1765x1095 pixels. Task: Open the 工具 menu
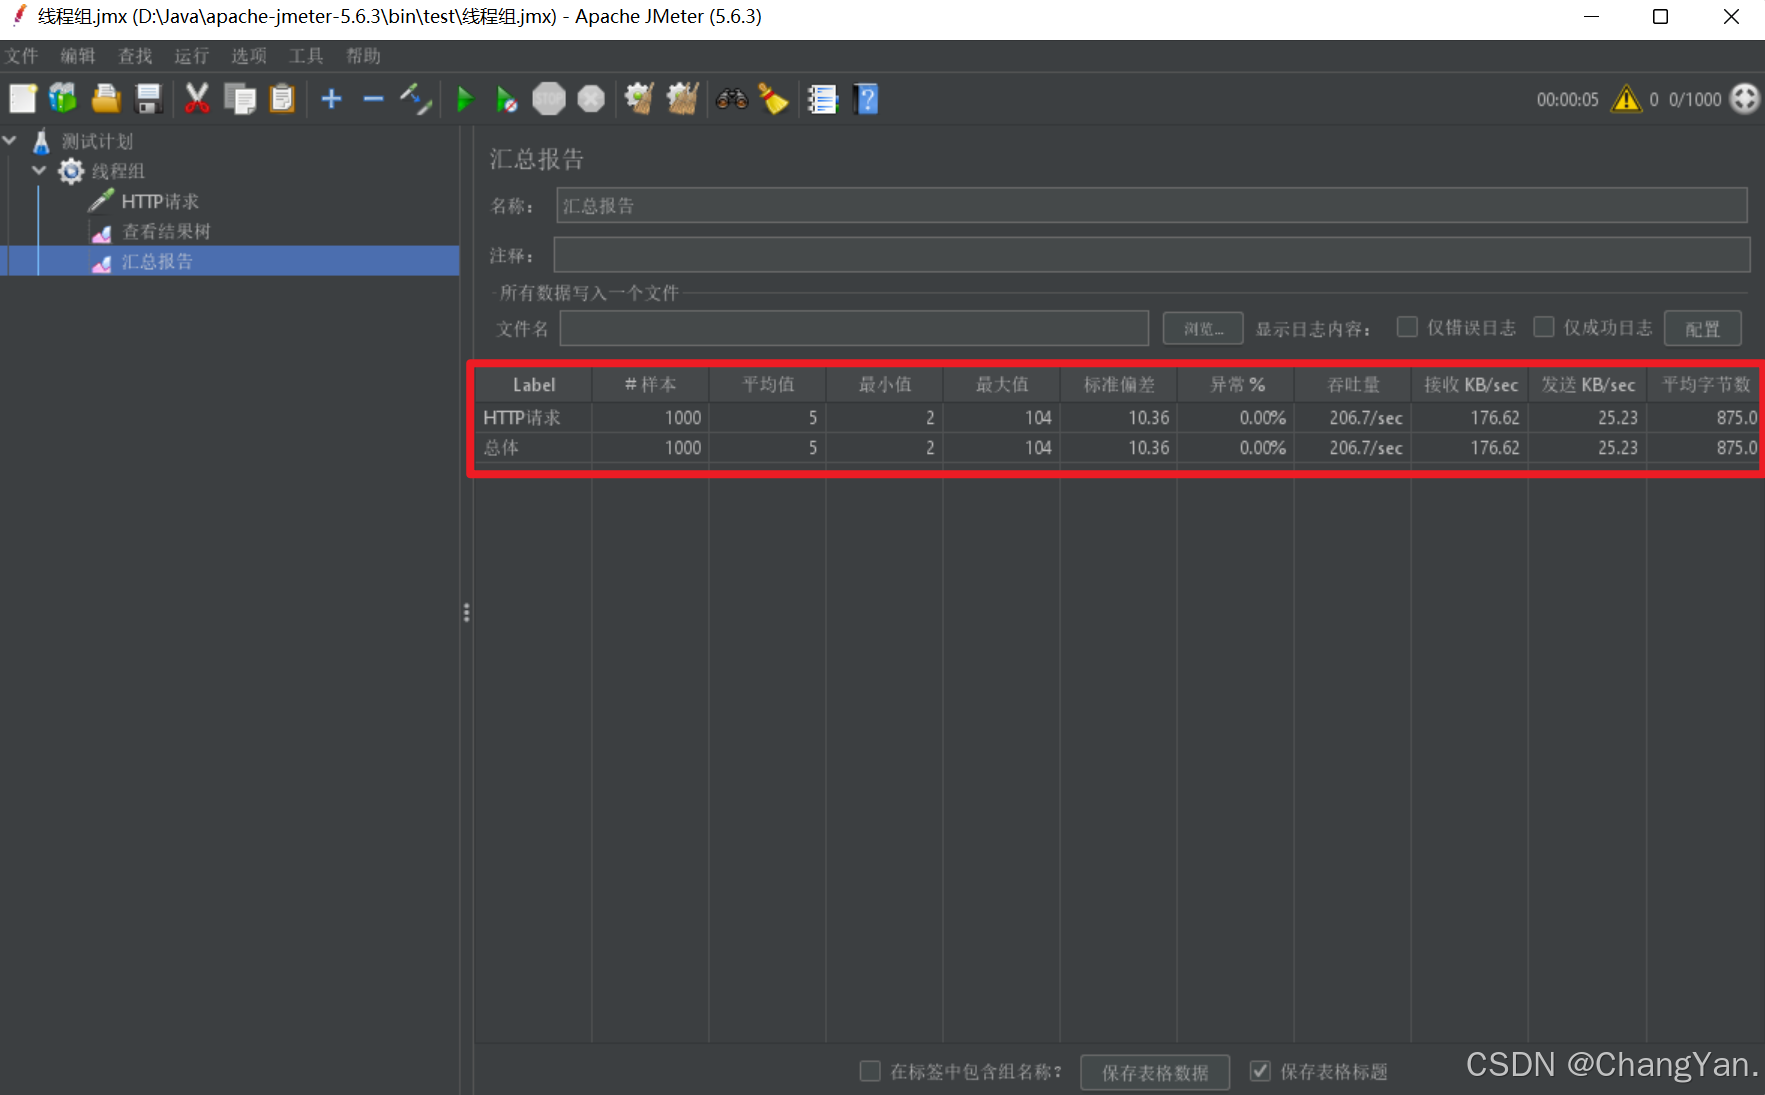(306, 55)
